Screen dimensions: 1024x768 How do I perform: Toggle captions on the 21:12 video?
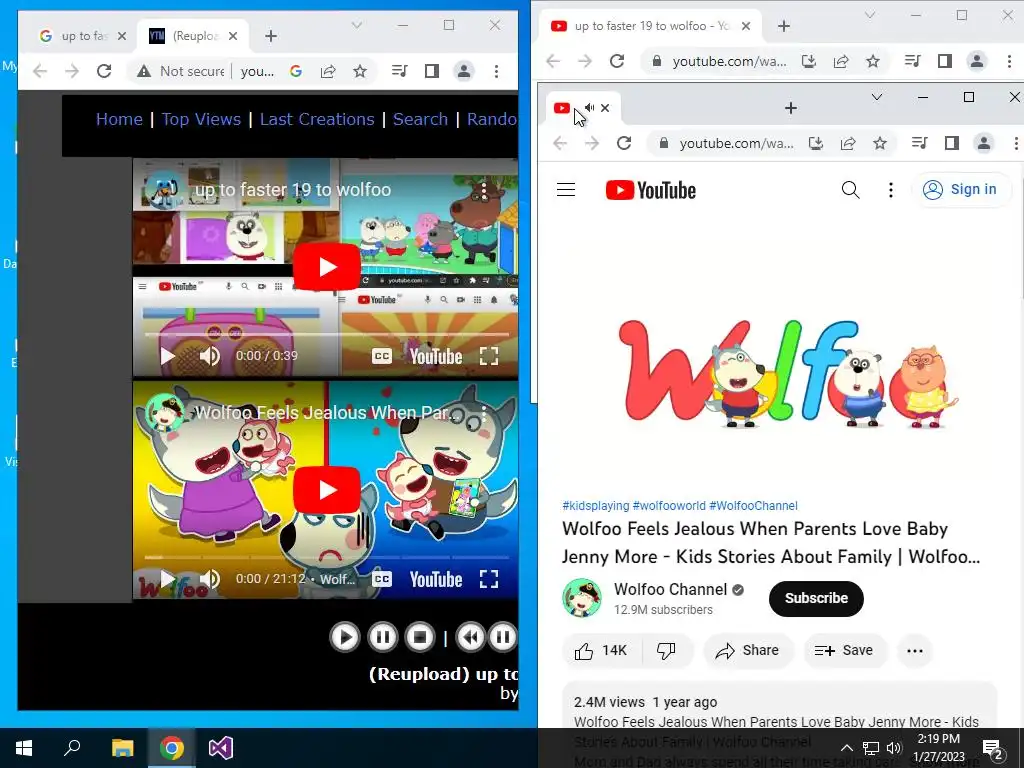pyautogui.click(x=382, y=579)
